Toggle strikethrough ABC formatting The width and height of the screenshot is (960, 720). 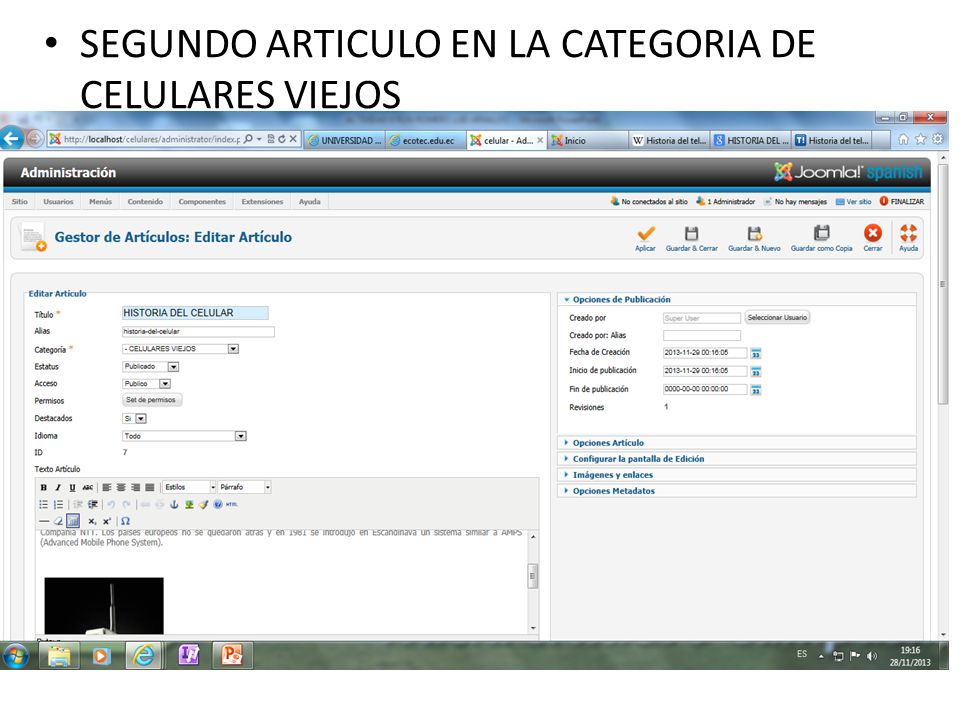coord(88,487)
